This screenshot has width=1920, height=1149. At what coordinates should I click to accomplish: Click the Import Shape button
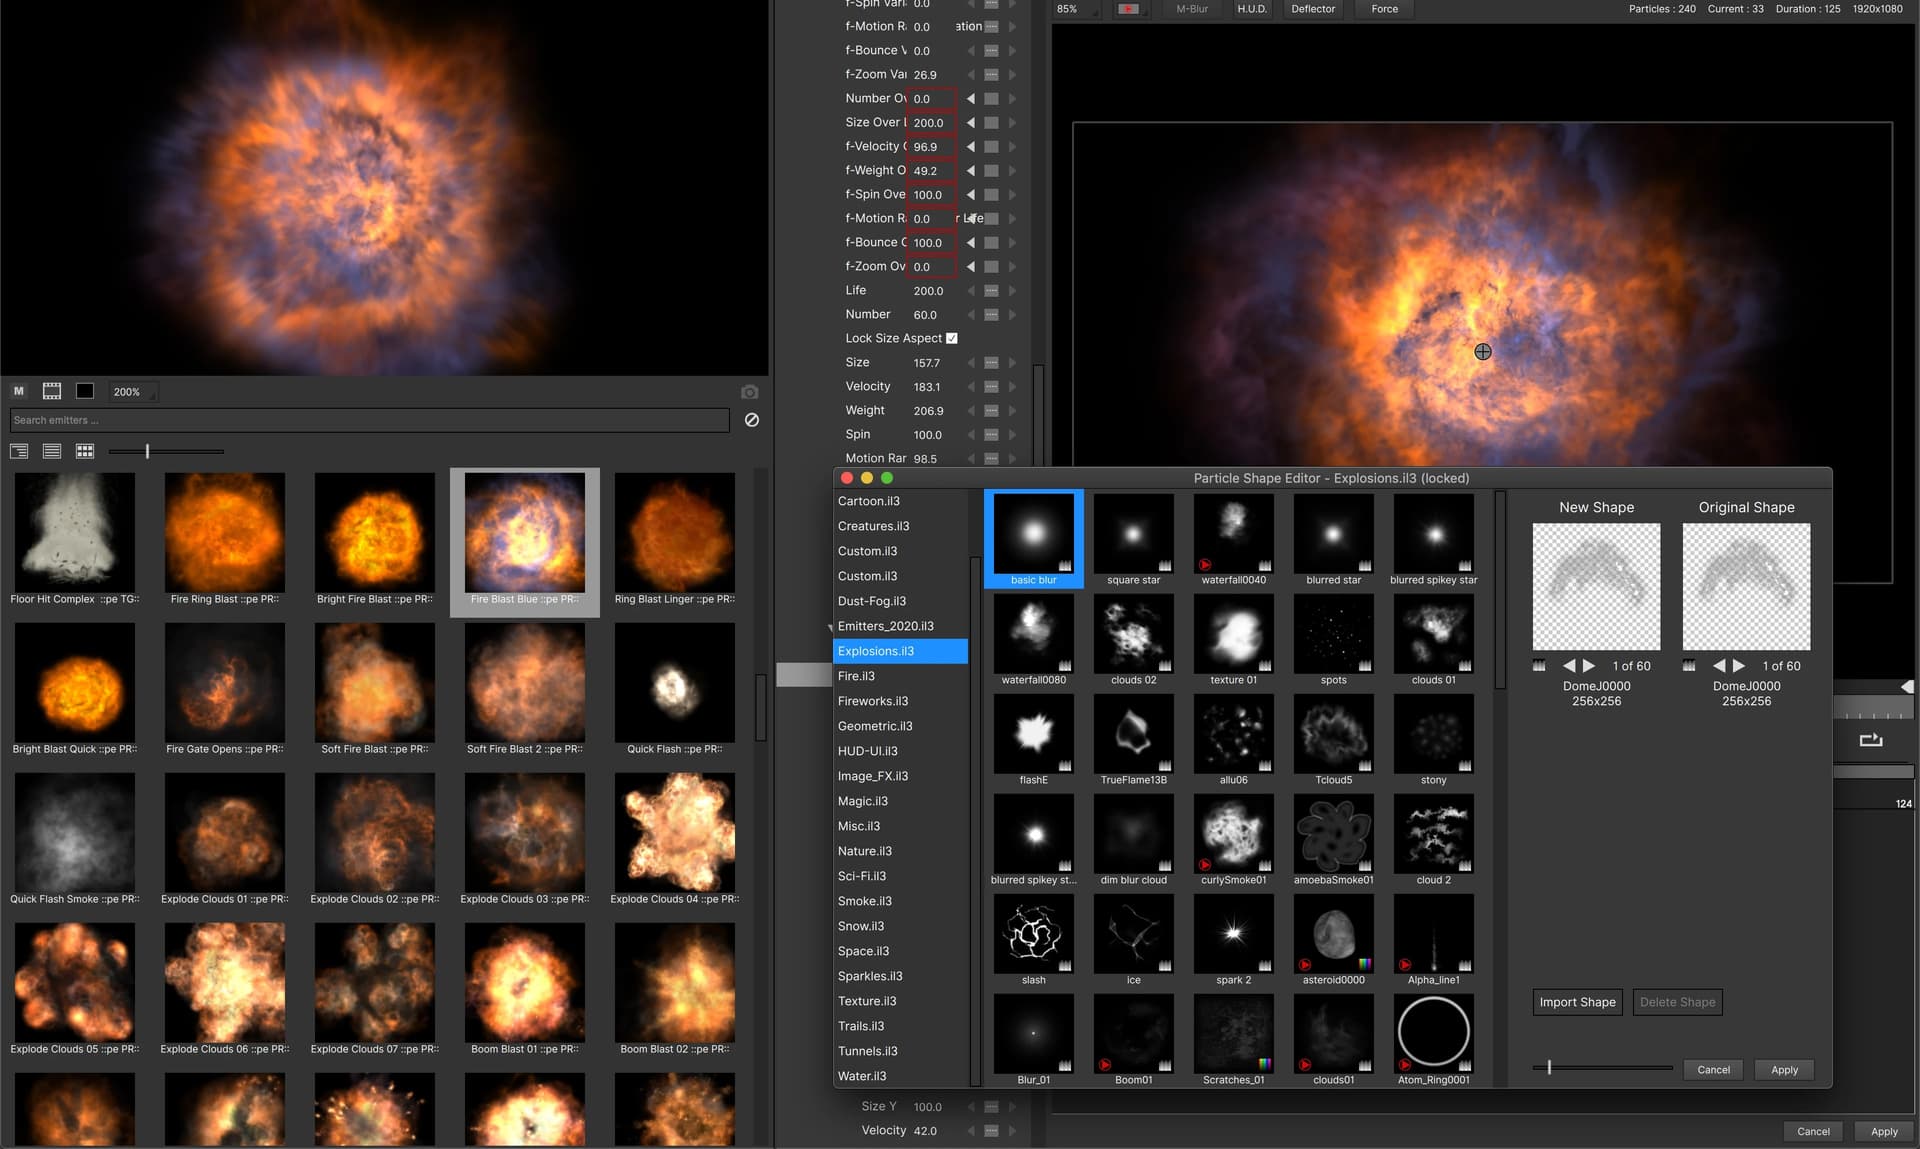click(1577, 1002)
